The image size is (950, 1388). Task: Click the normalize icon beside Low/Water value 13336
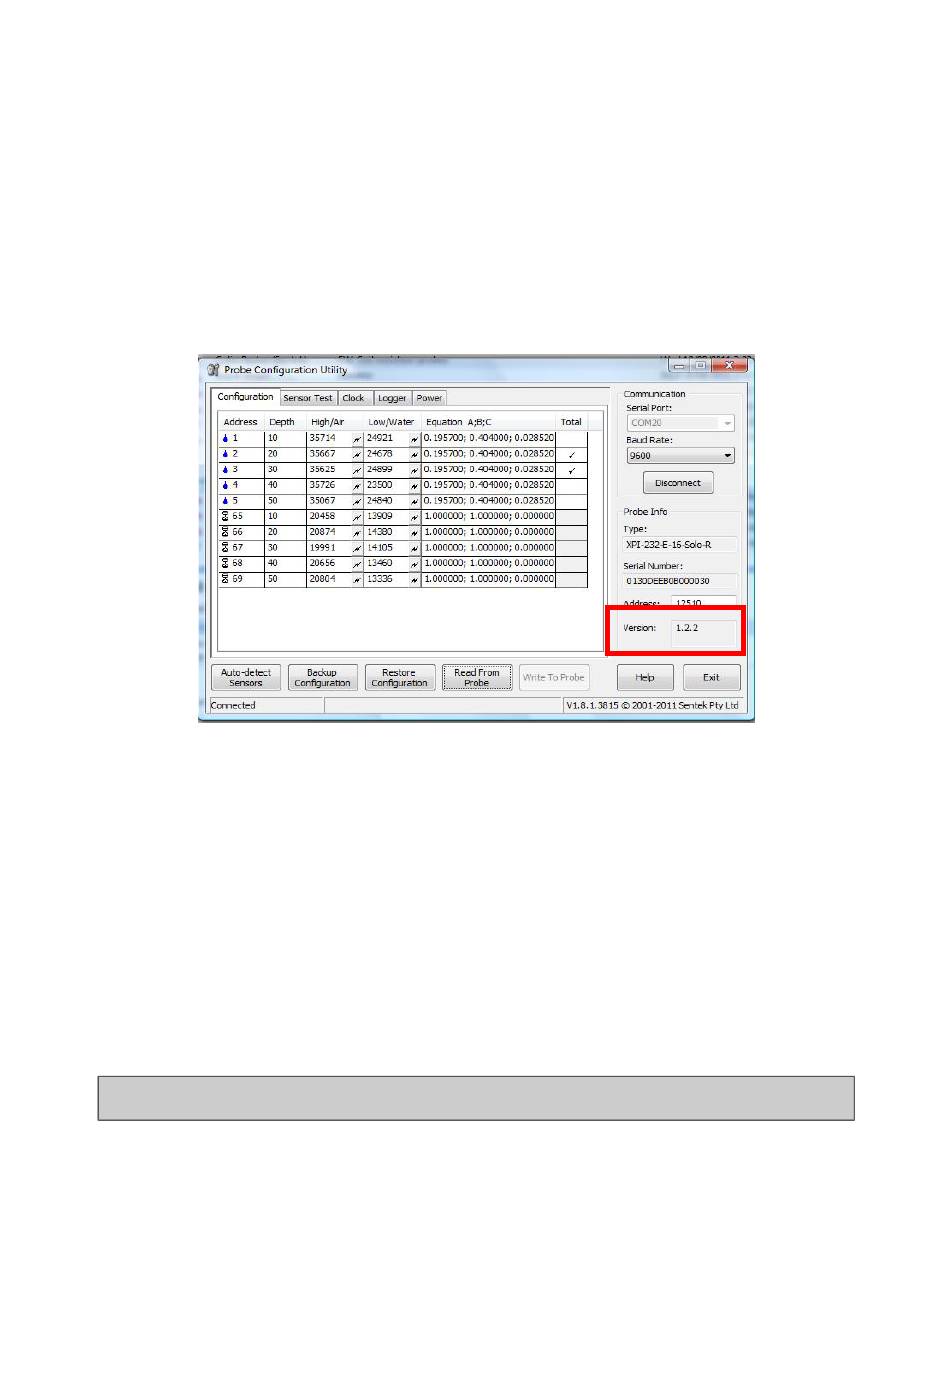[414, 580]
